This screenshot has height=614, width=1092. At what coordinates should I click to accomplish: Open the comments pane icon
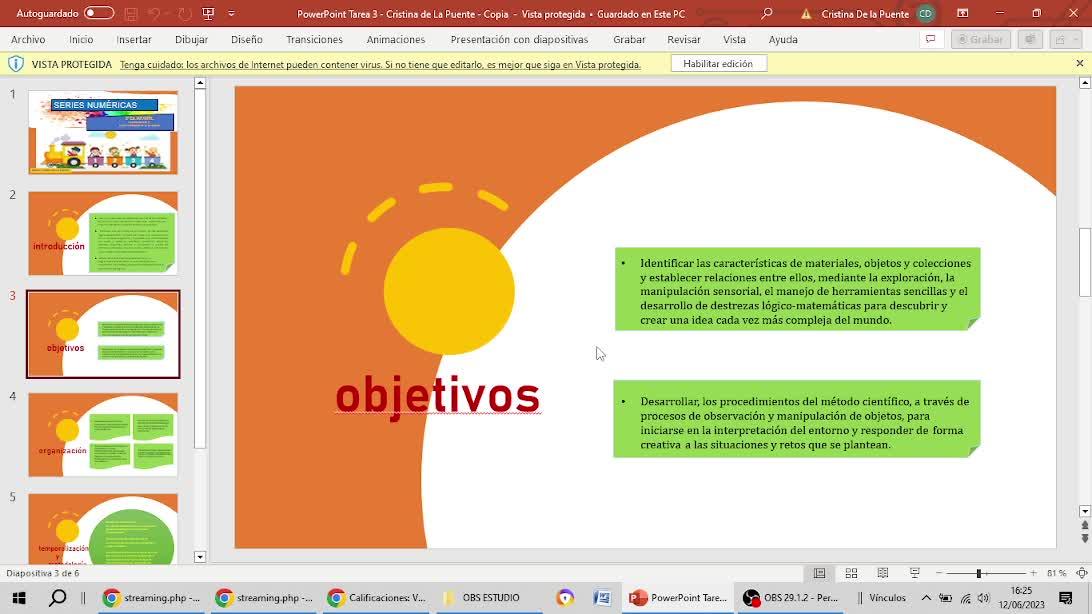930,39
